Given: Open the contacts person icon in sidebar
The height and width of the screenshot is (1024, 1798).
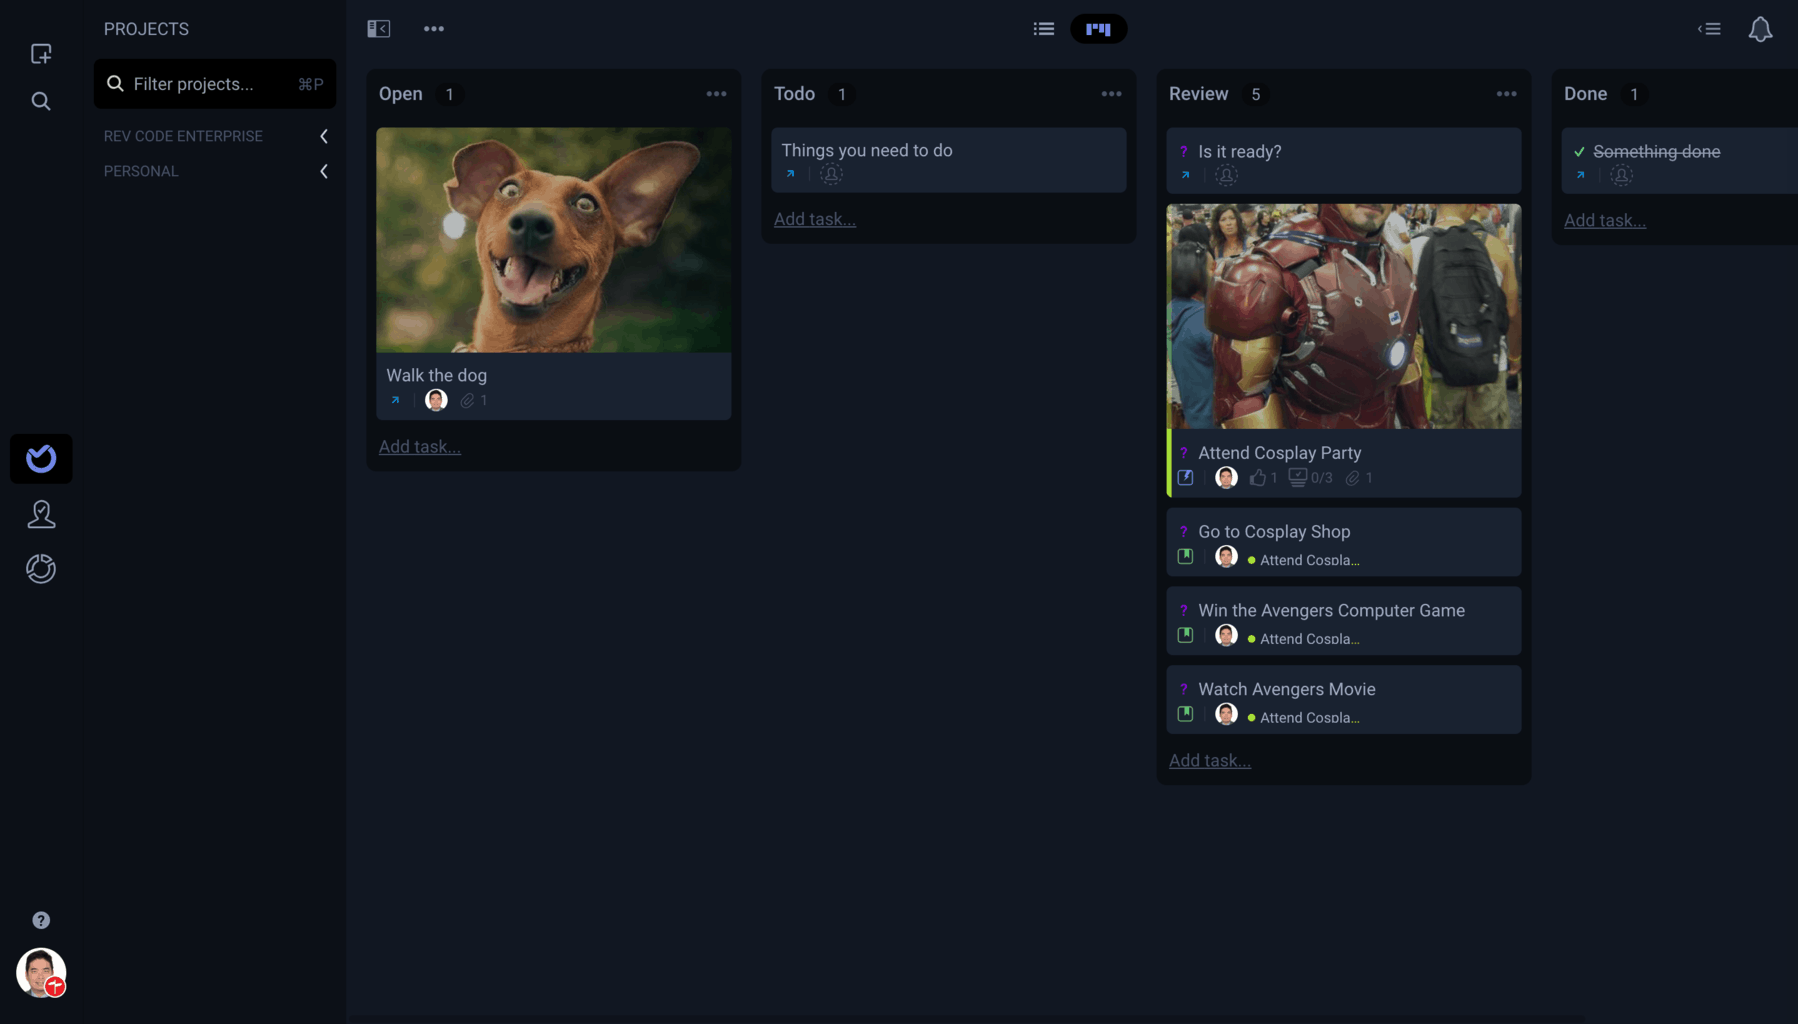Looking at the screenshot, I should coord(41,514).
